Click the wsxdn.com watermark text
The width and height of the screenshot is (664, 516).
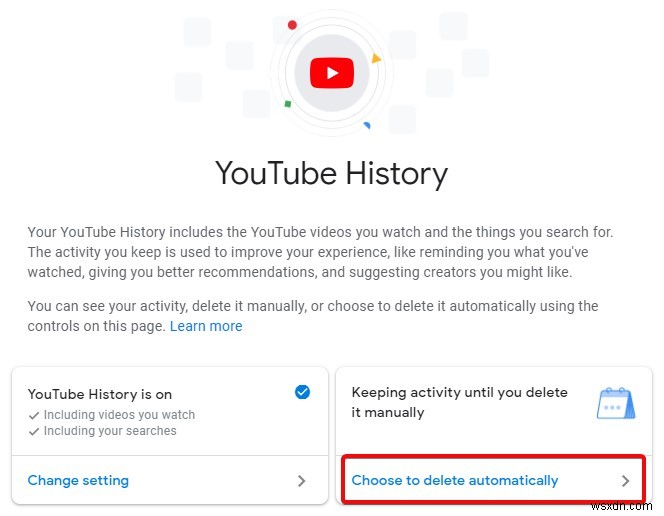click(x=621, y=506)
